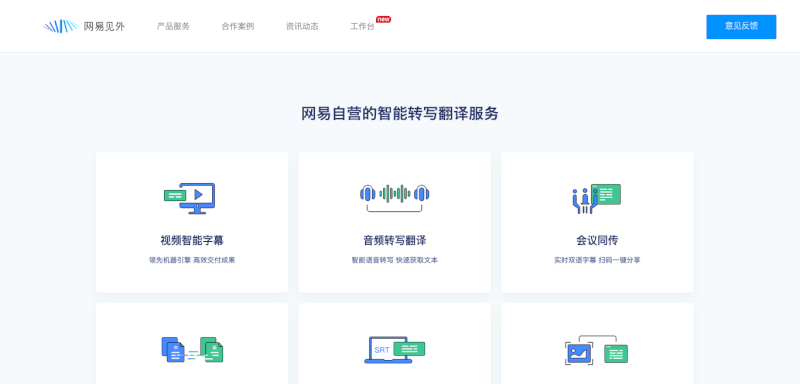Open the 产品服务 menu
This screenshot has height=384, width=800.
coord(173,27)
